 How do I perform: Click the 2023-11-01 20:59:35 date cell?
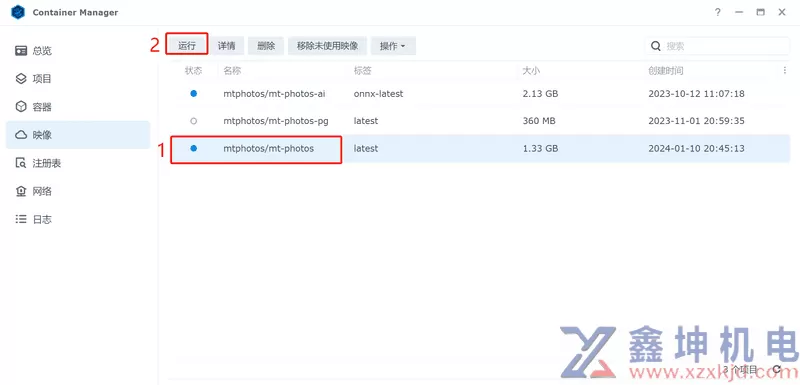(x=696, y=121)
